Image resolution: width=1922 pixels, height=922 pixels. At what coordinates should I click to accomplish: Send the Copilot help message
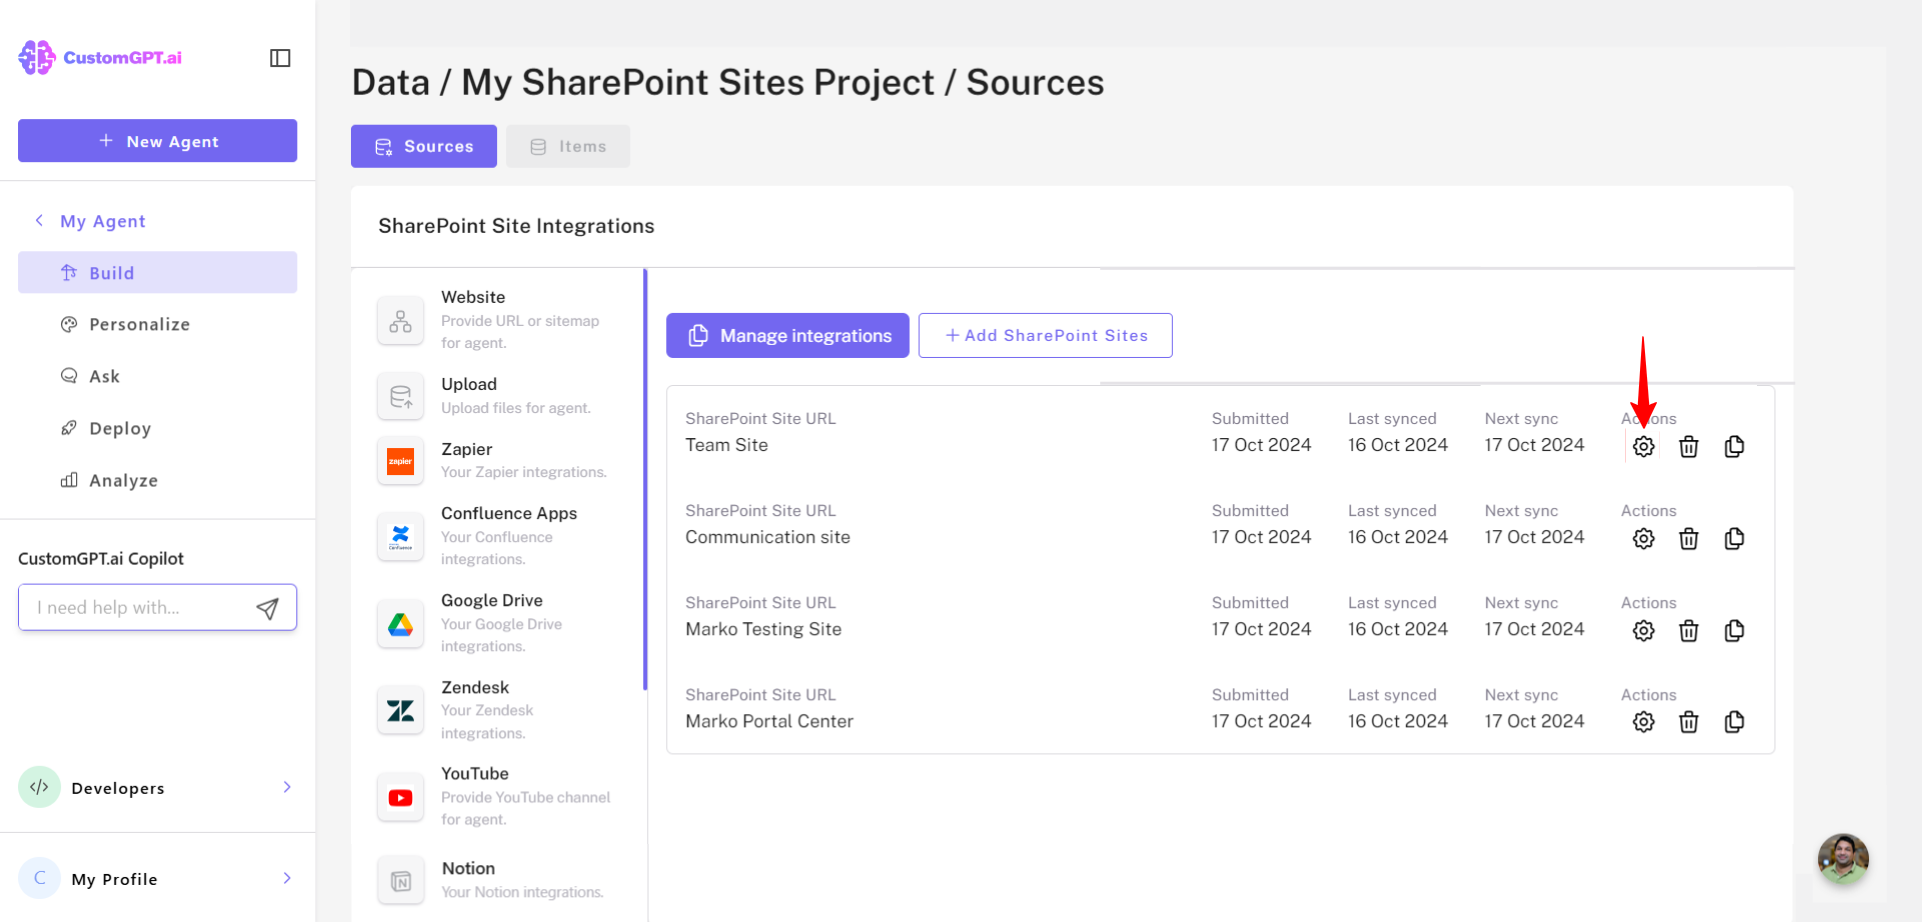click(267, 608)
